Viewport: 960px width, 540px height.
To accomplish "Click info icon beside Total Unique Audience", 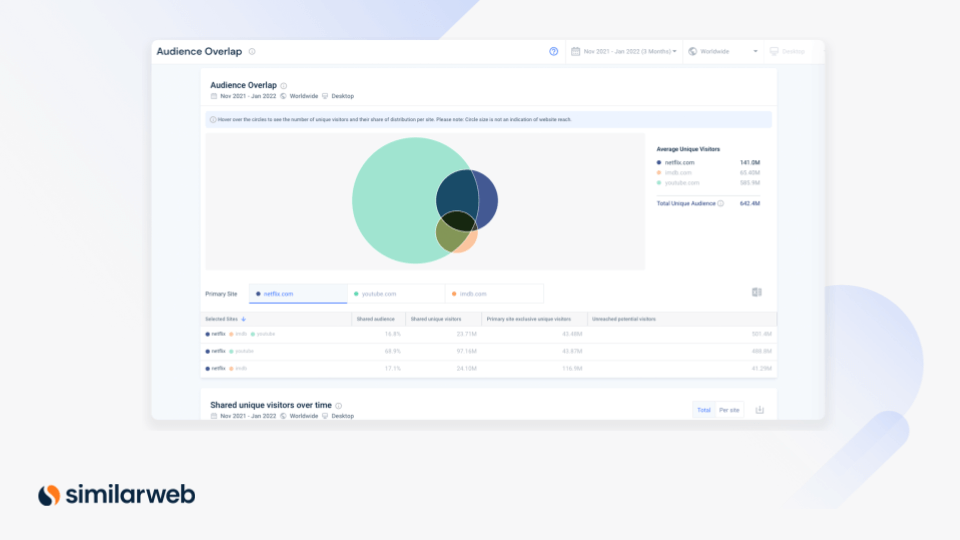I will (x=720, y=203).
